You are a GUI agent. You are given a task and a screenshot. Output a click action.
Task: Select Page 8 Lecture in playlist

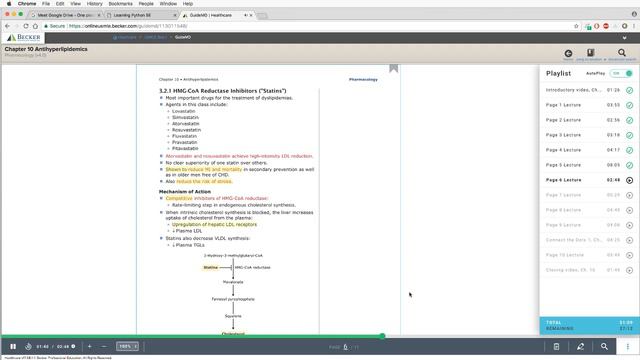[x=589, y=210]
